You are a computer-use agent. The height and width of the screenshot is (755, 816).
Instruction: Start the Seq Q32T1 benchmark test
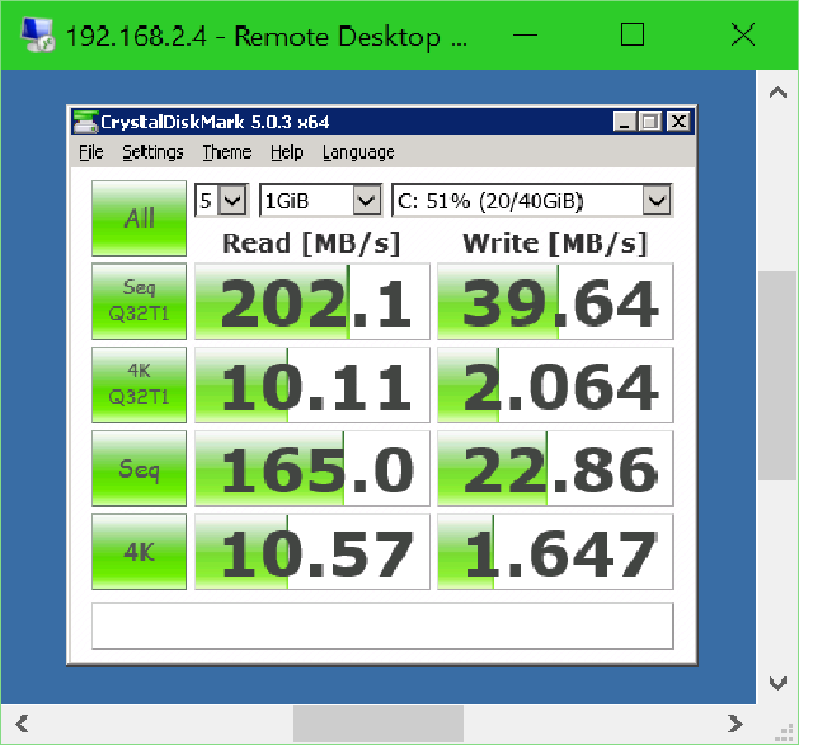pyautogui.click(x=139, y=301)
